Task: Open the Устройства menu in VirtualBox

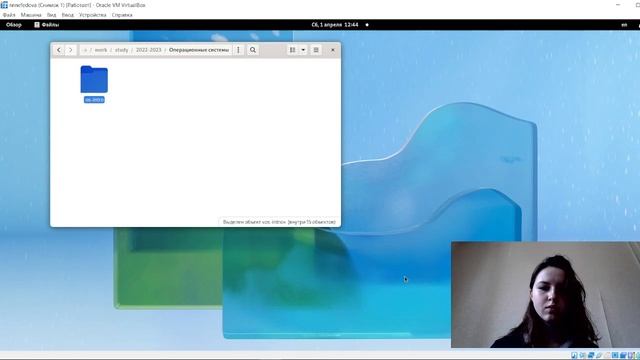Action: coord(93,15)
